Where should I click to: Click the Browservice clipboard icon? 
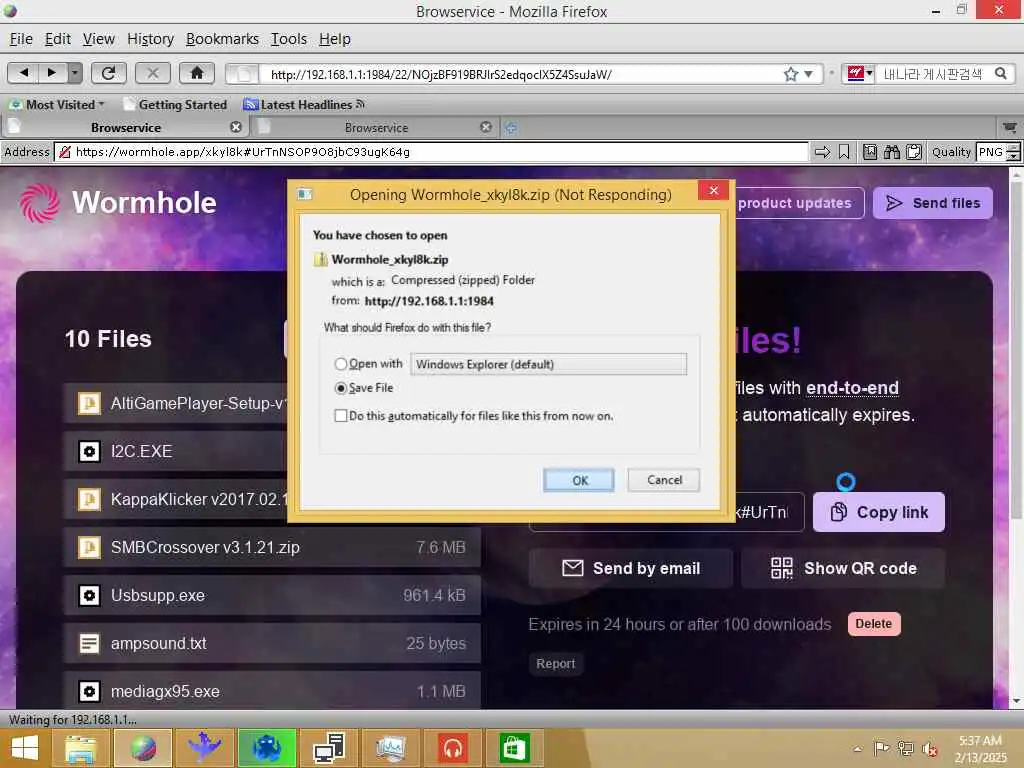click(x=914, y=152)
